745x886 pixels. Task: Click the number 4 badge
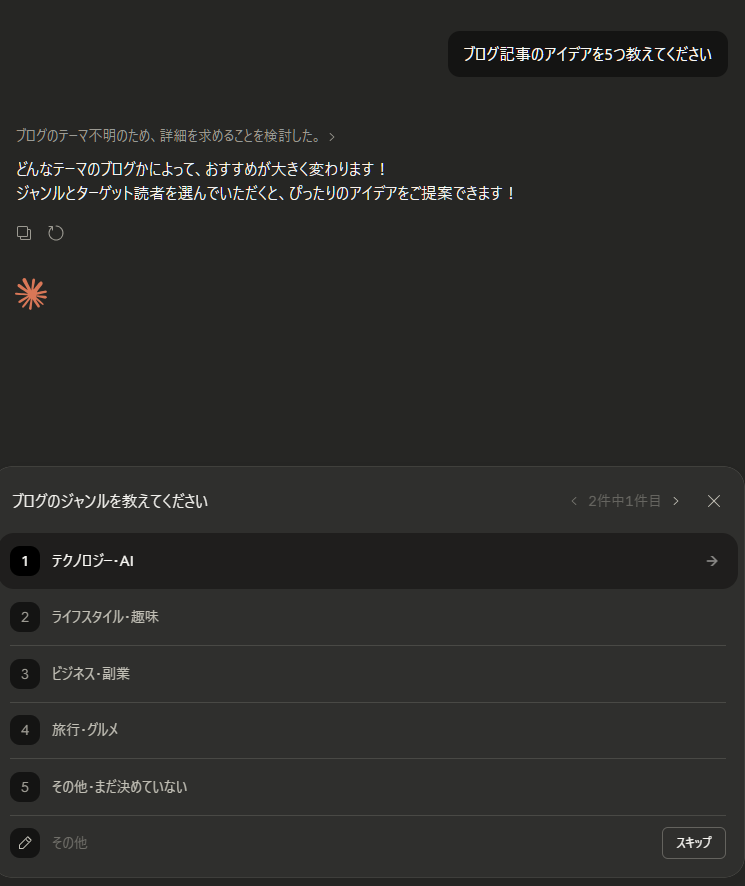coord(25,730)
